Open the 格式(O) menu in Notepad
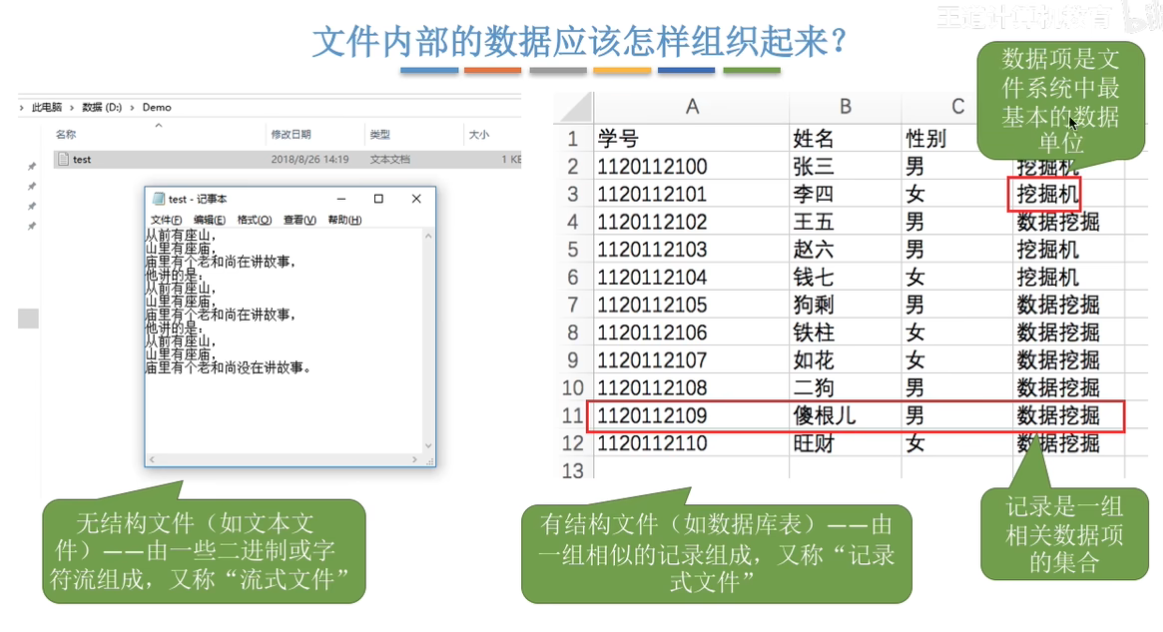Image resolution: width=1163 pixels, height=632 pixels. pyautogui.click(x=254, y=220)
